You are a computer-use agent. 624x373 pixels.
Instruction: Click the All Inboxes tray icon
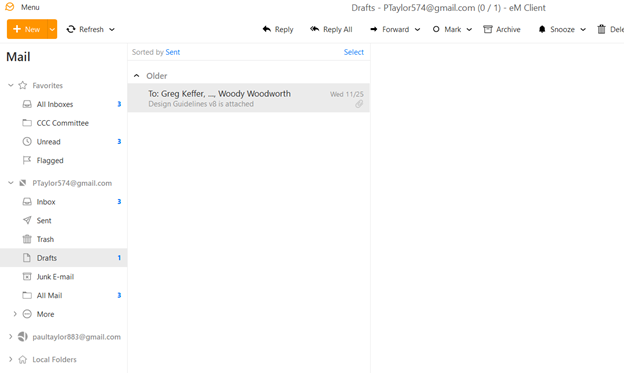point(27,104)
